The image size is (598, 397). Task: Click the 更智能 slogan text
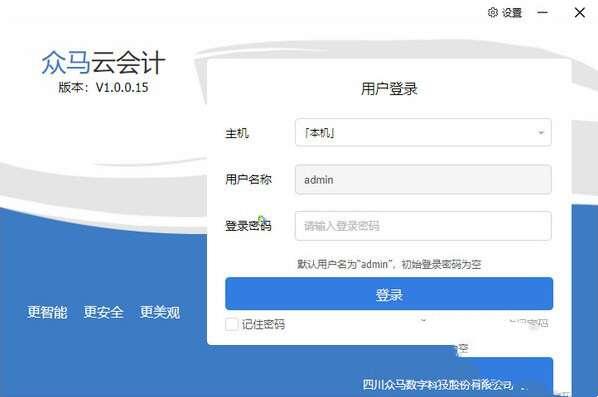(x=47, y=312)
